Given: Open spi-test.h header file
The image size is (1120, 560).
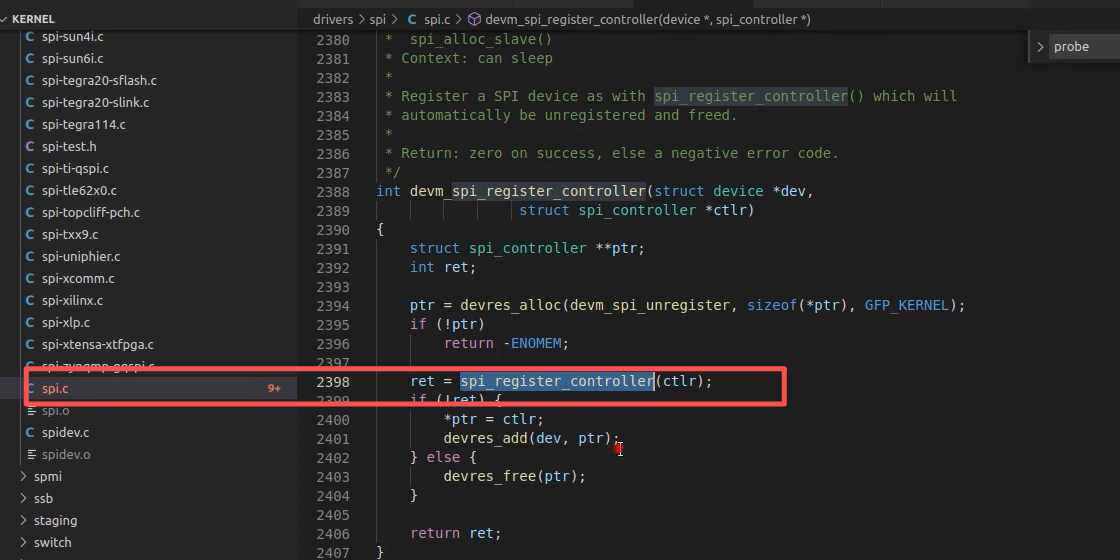Looking at the screenshot, I should (x=69, y=146).
